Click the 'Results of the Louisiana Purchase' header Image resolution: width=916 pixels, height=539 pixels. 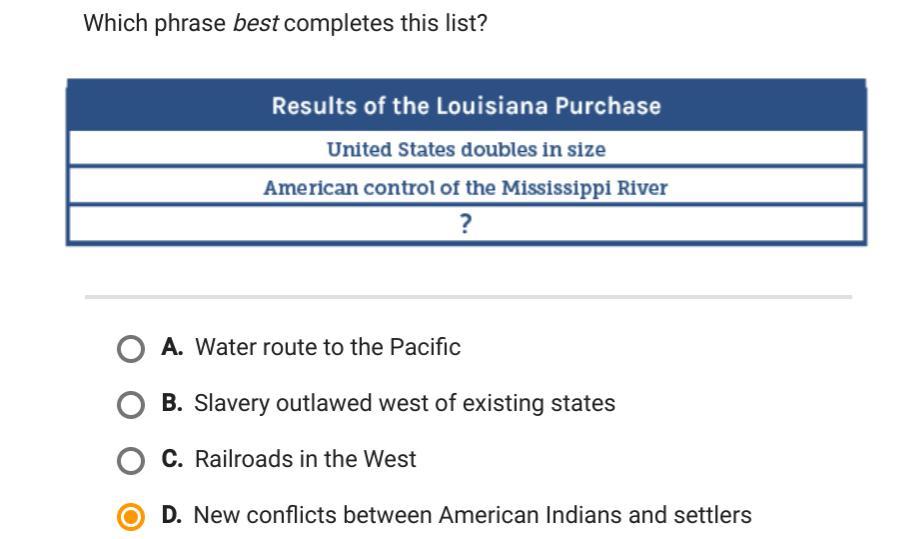tap(466, 106)
